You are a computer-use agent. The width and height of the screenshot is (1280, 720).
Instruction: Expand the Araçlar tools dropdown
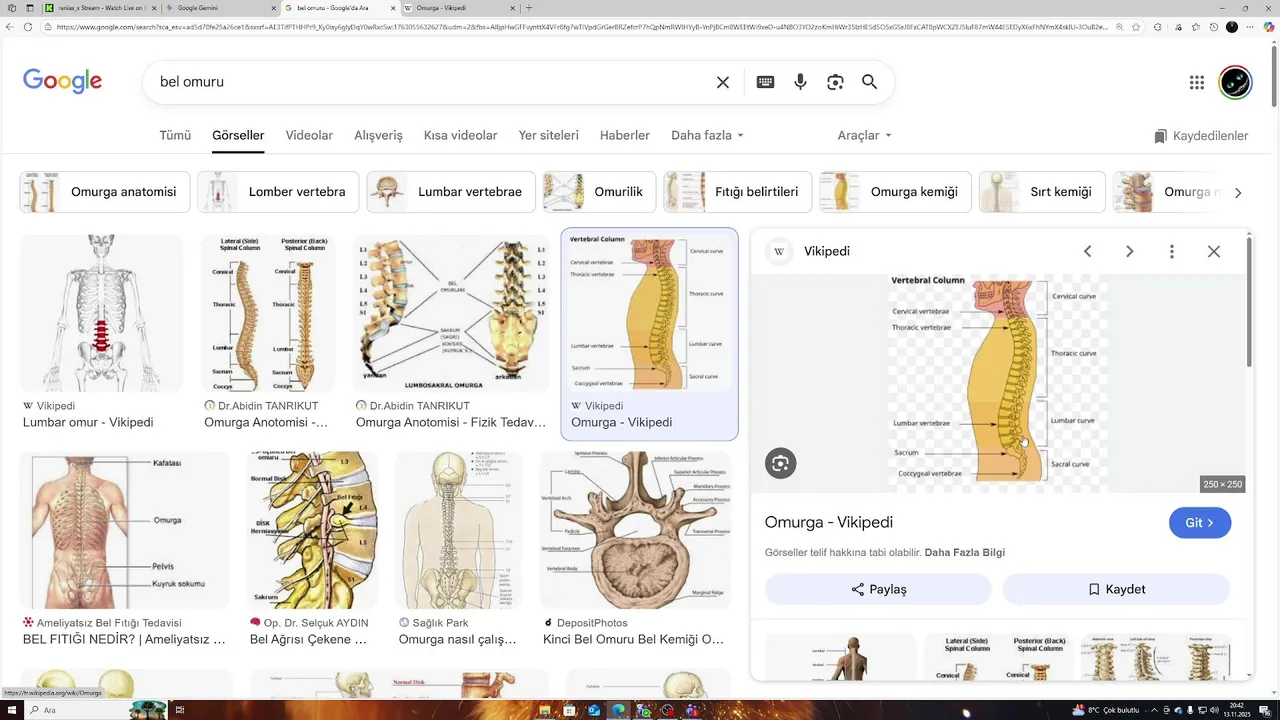coord(864,135)
